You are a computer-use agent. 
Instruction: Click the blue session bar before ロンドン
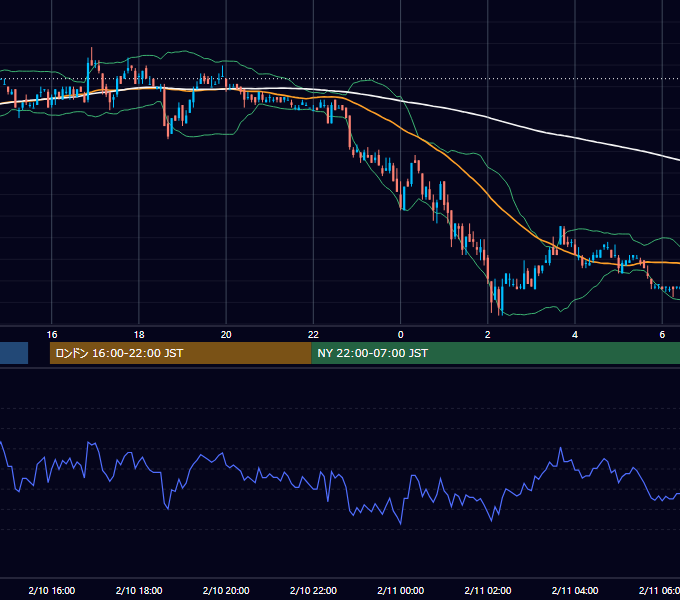(x=14, y=353)
